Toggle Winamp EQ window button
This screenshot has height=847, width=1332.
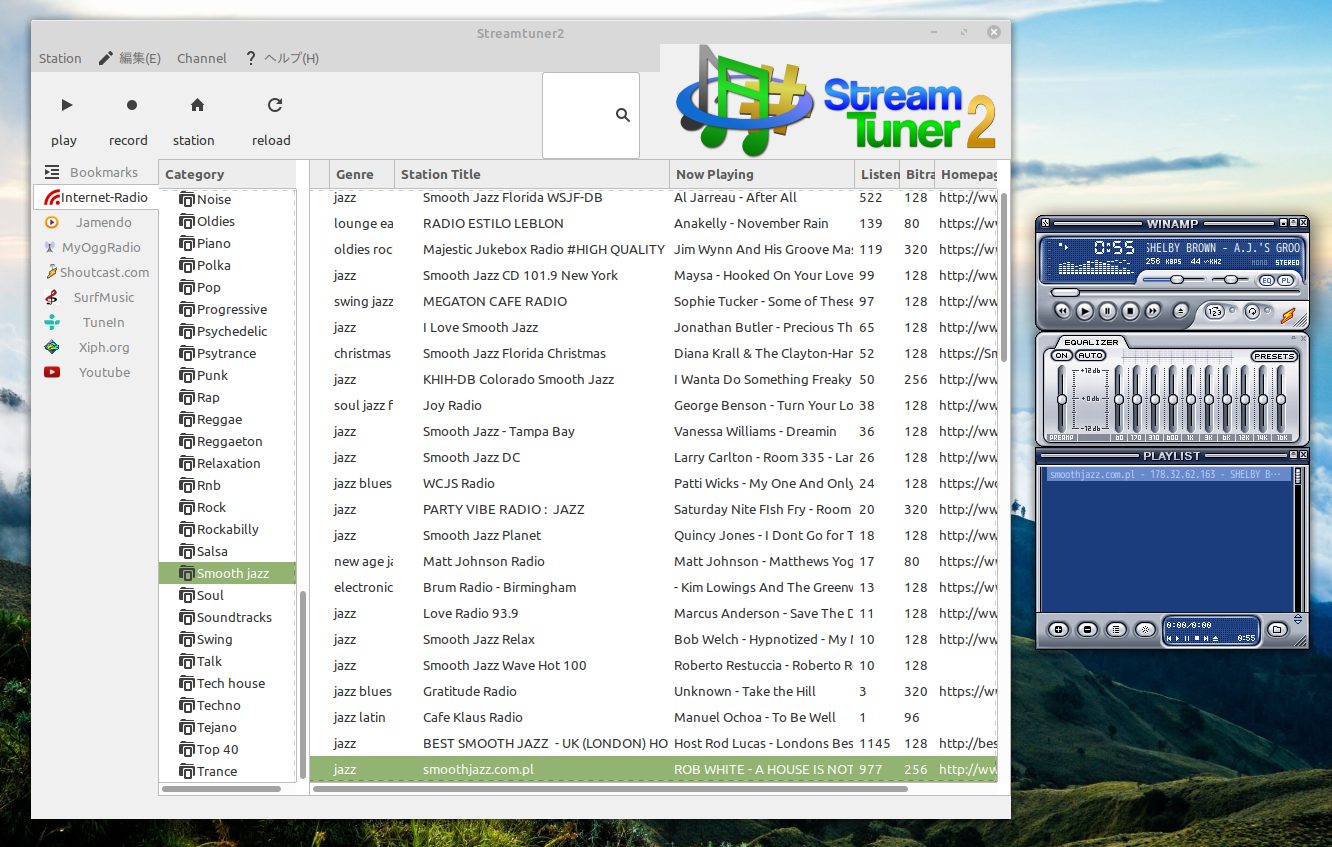coord(1266,280)
